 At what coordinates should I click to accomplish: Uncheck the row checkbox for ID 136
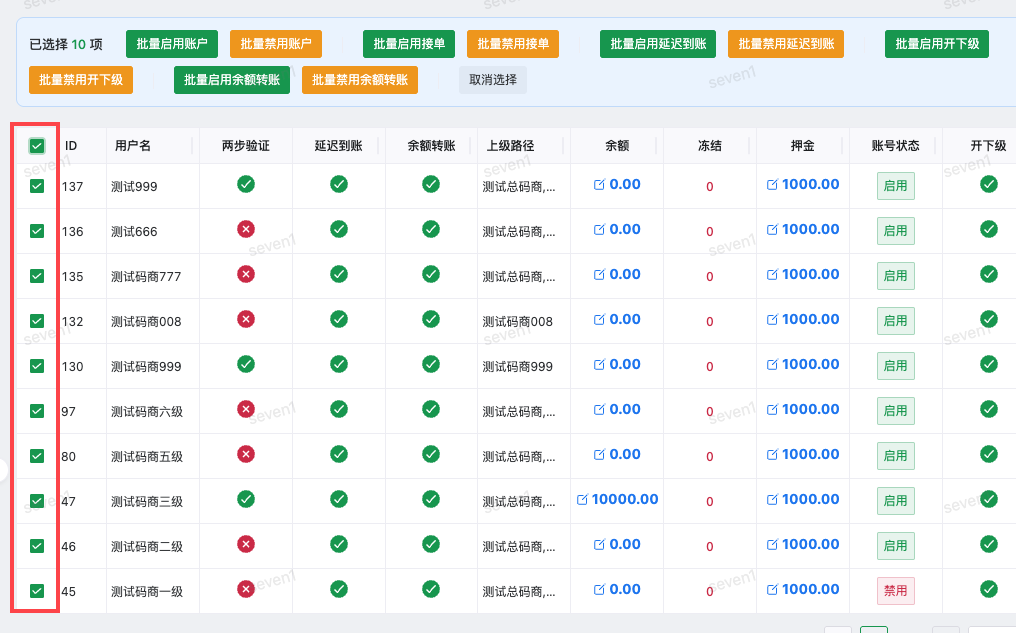point(37,231)
